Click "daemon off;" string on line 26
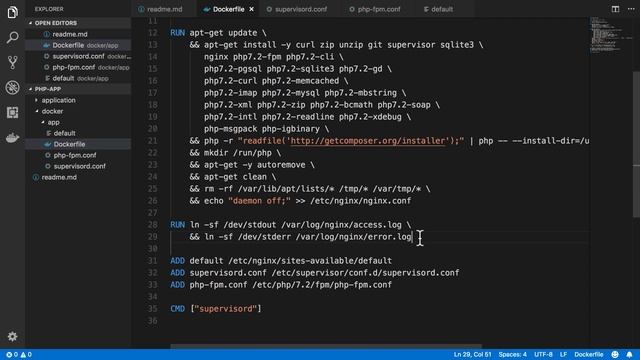 pos(260,201)
